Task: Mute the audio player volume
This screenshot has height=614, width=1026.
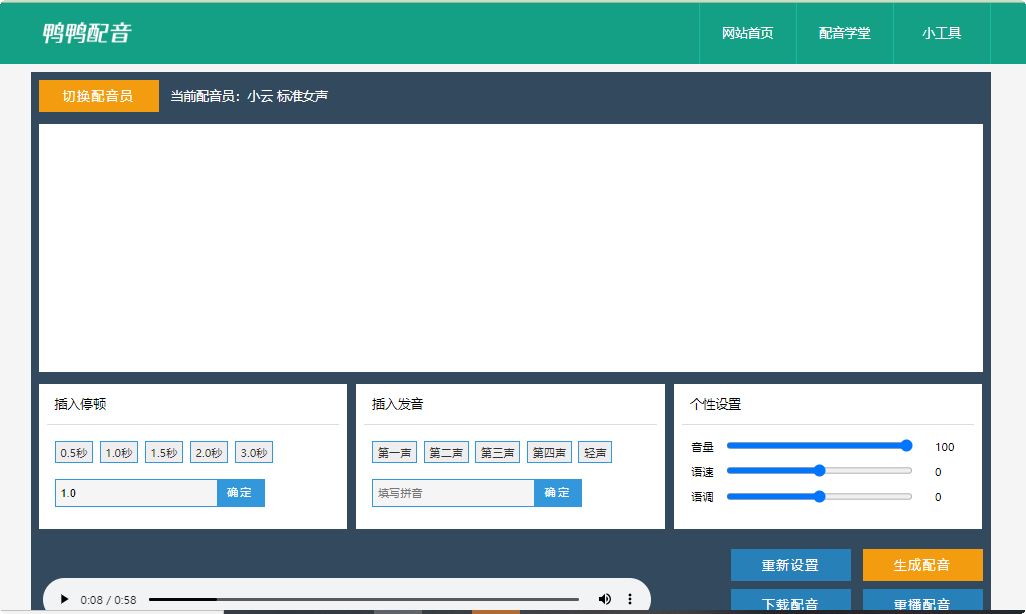Action: pyautogui.click(x=605, y=599)
